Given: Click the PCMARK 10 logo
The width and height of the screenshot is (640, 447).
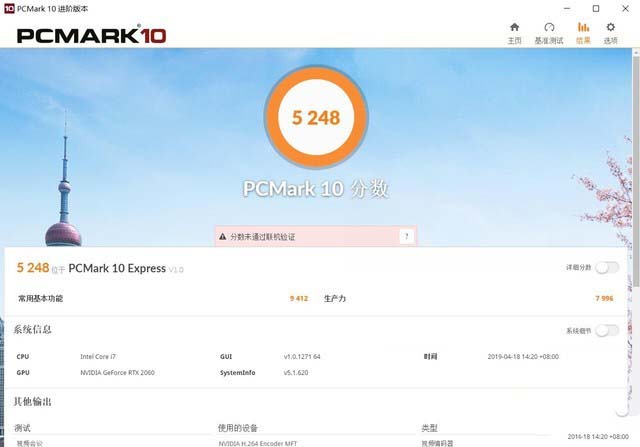Looking at the screenshot, I should coord(91,35).
